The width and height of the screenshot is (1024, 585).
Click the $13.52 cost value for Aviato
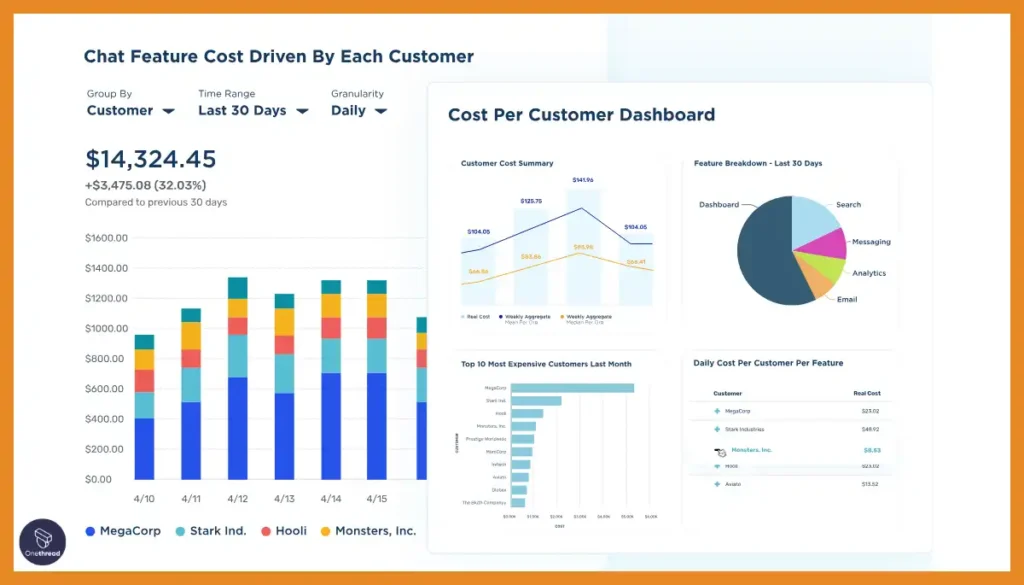click(870, 484)
